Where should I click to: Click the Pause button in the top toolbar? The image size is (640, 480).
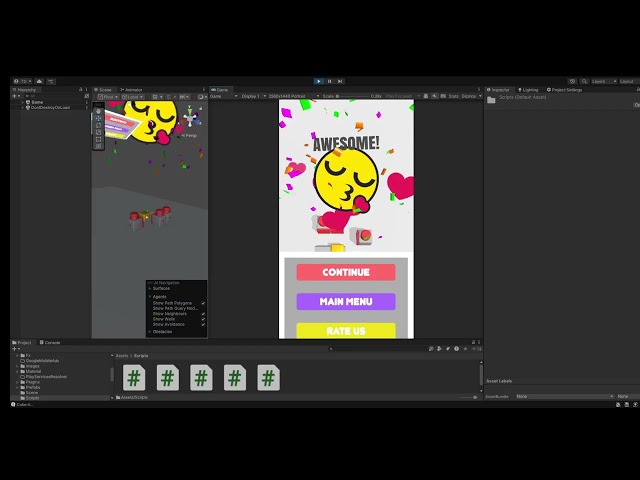329,81
